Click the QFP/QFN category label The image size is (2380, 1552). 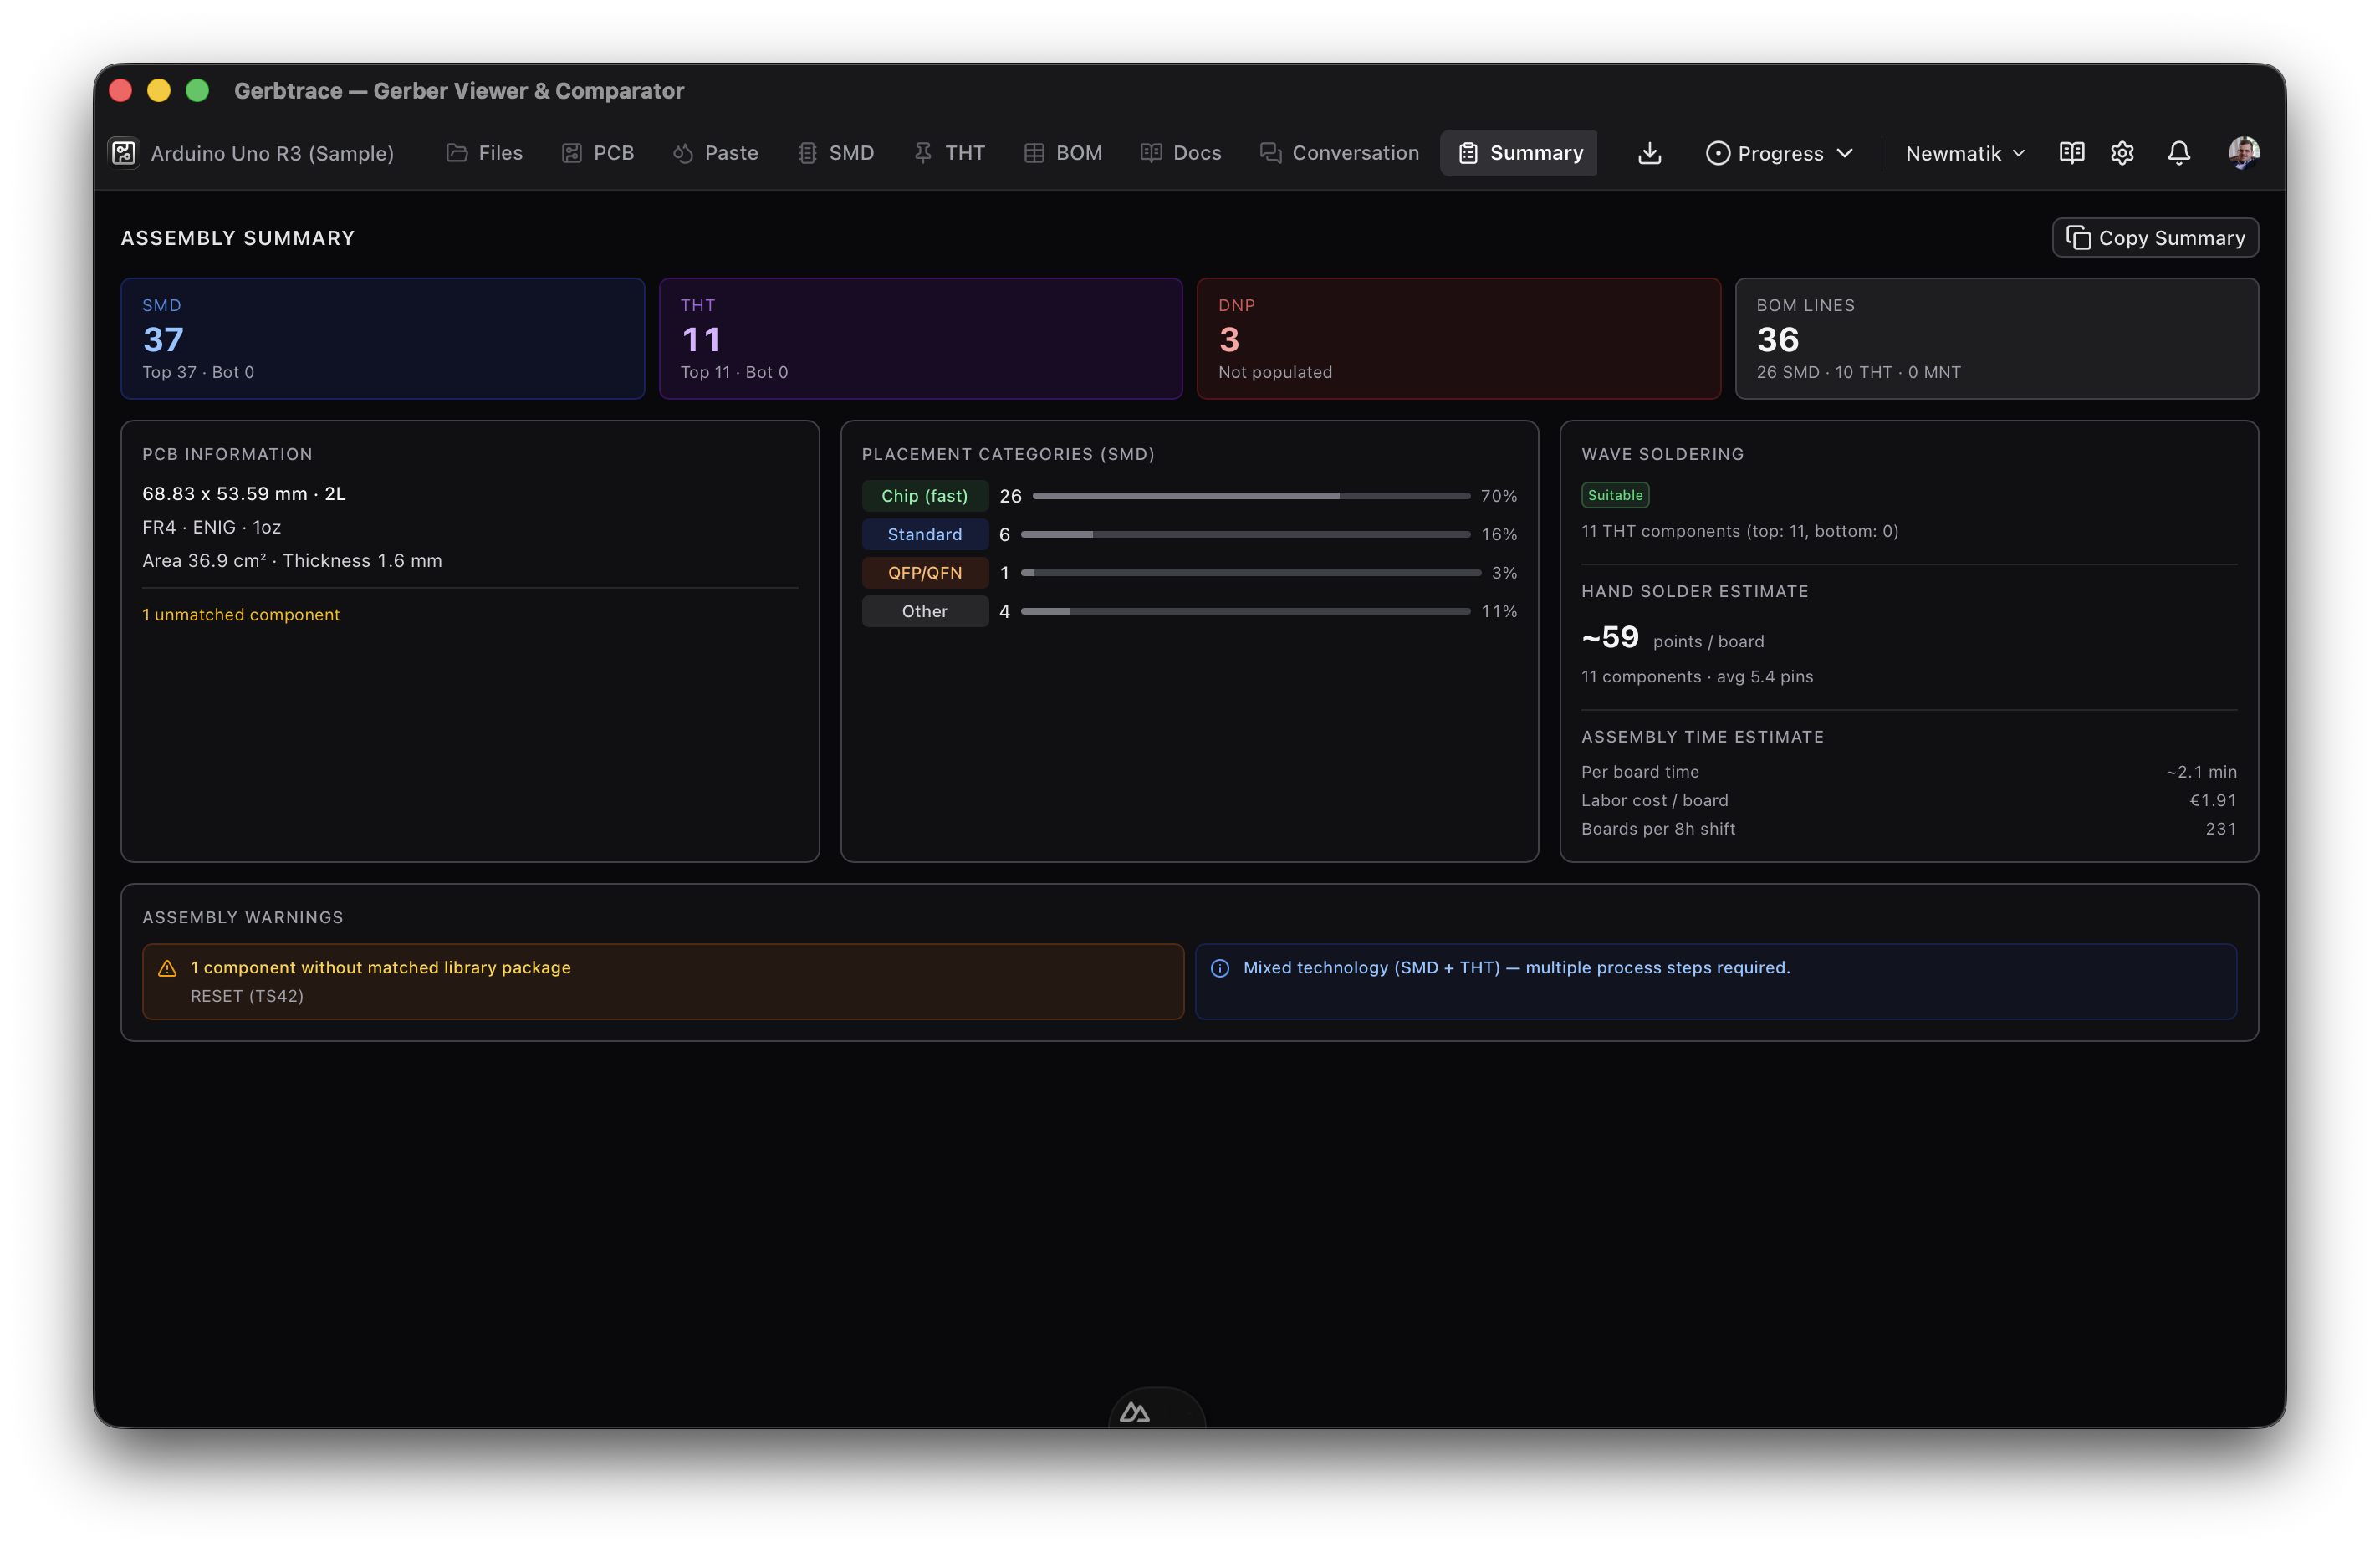pyautogui.click(x=925, y=573)
